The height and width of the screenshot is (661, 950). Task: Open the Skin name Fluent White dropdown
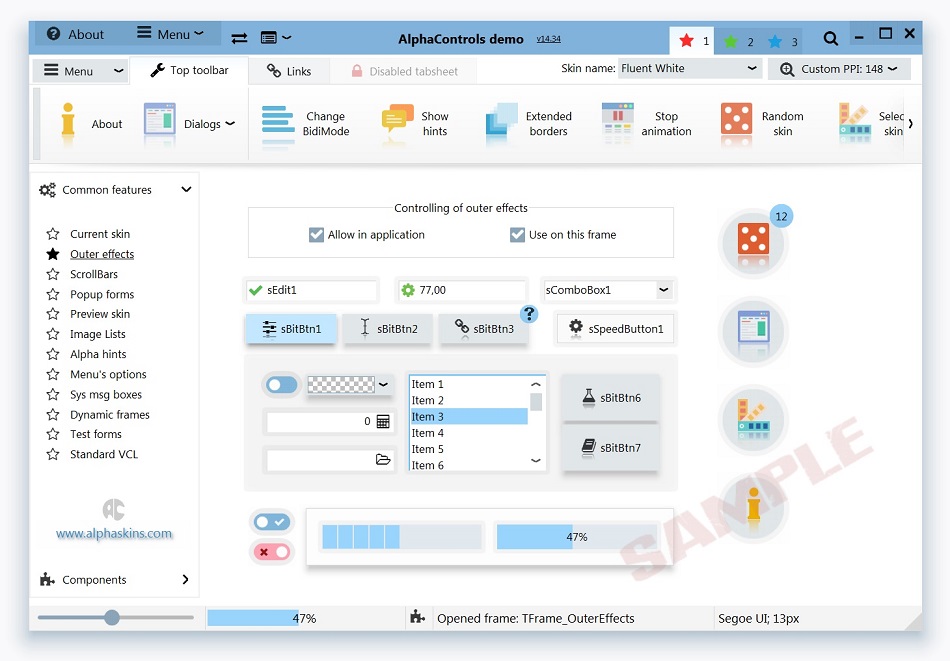[x=690, y=68]
